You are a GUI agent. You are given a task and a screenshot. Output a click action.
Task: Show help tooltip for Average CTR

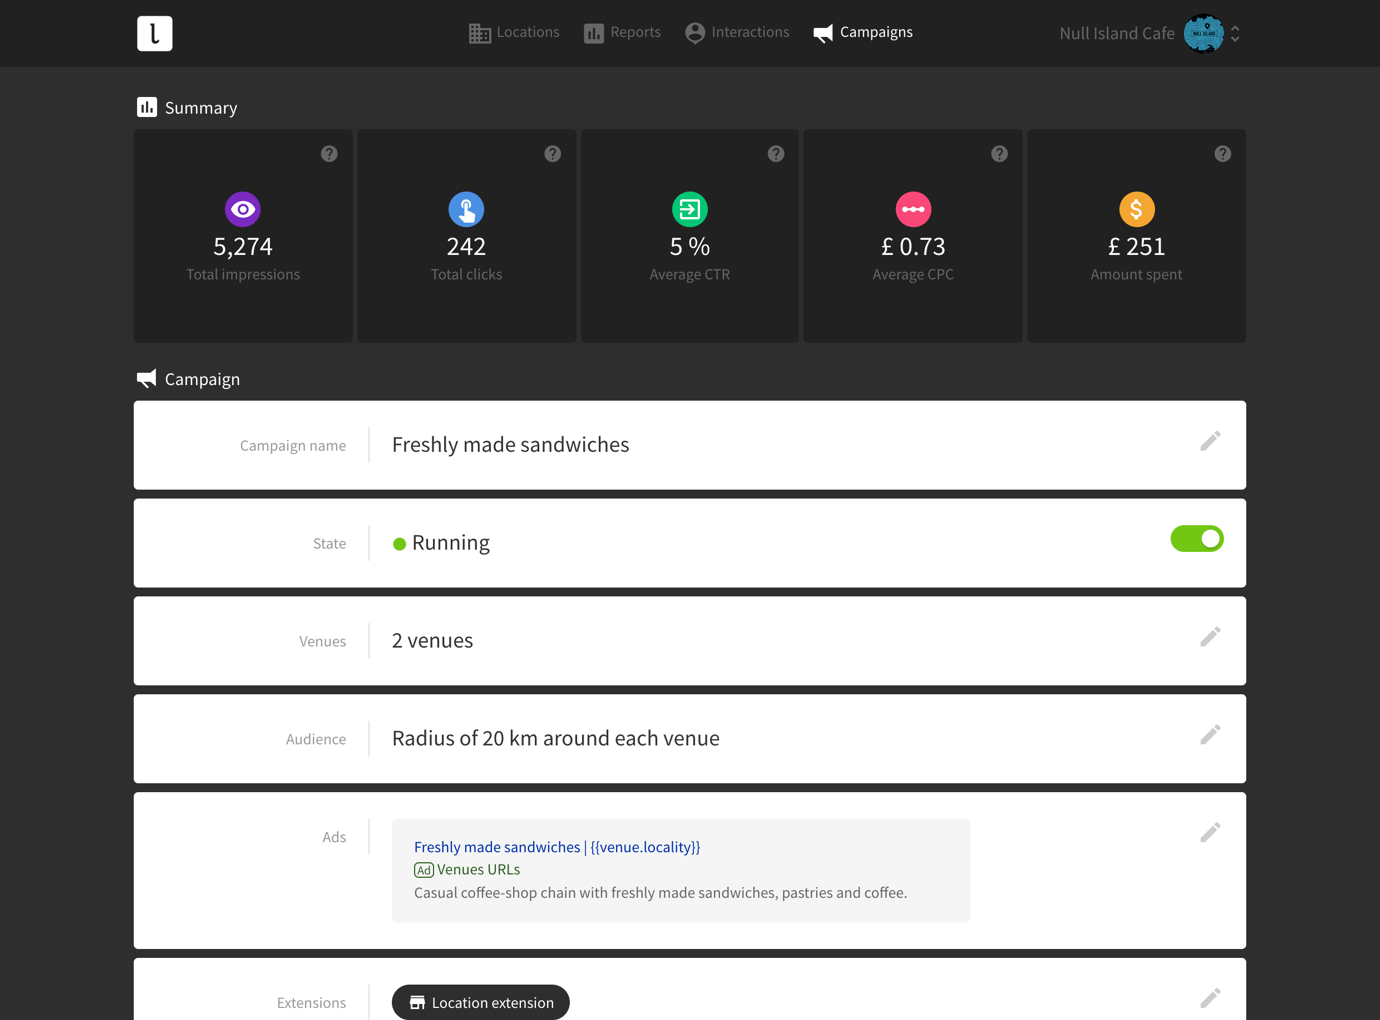[x=776, y=154]
